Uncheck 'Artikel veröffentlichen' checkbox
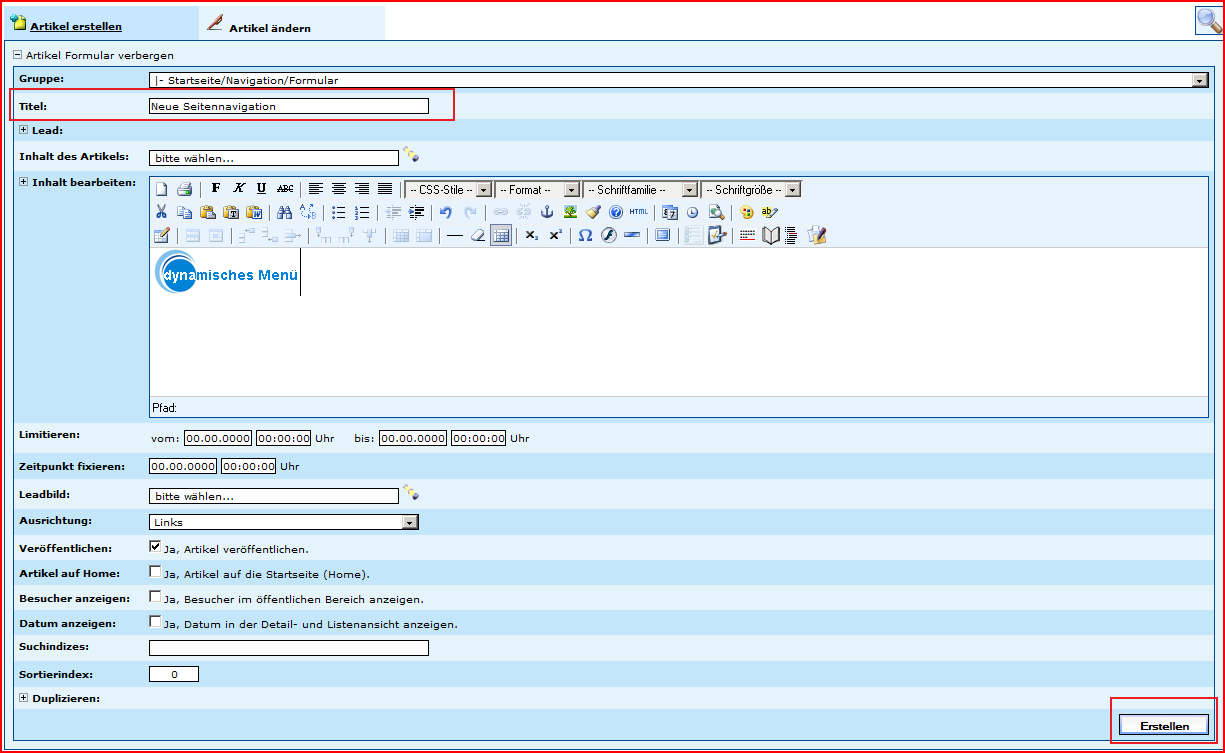The image size is (1225, 753). click(155, 547)
